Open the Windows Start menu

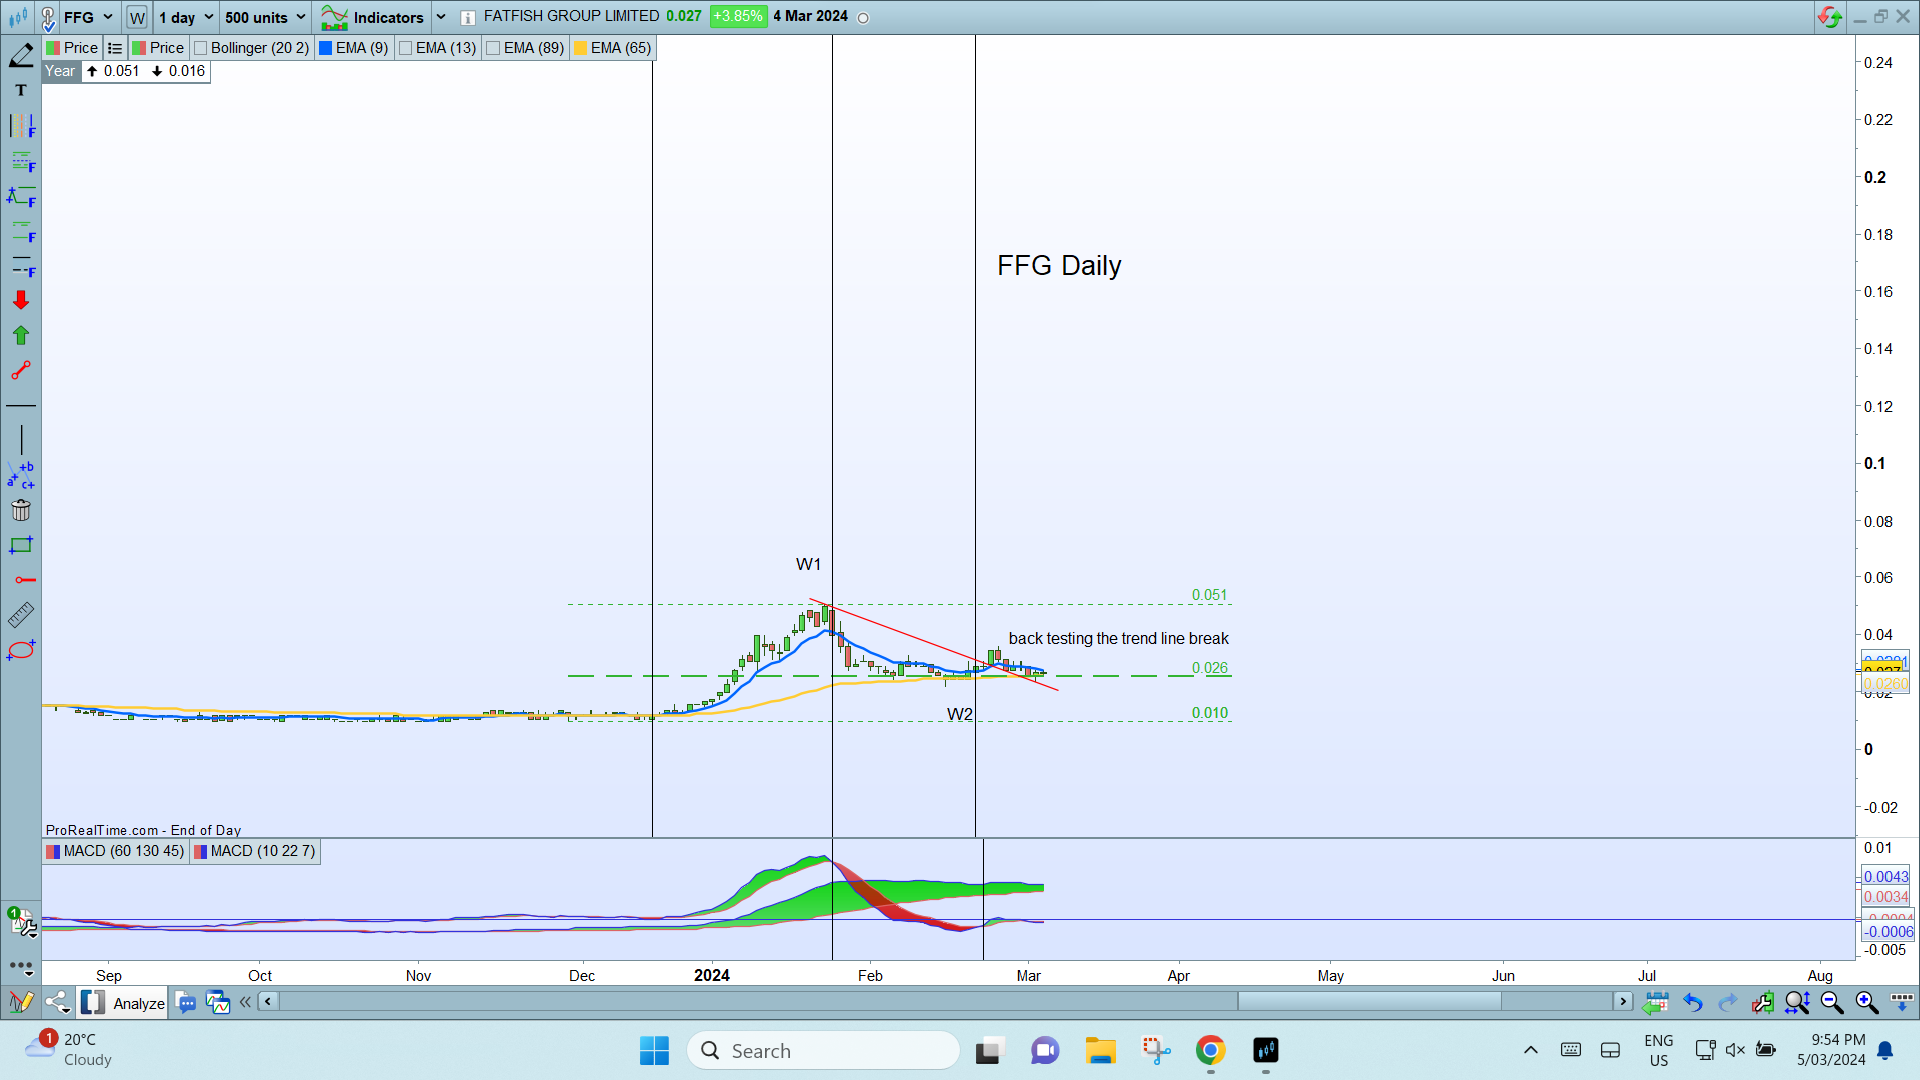pyautogui.click(x=654, y=1050)
